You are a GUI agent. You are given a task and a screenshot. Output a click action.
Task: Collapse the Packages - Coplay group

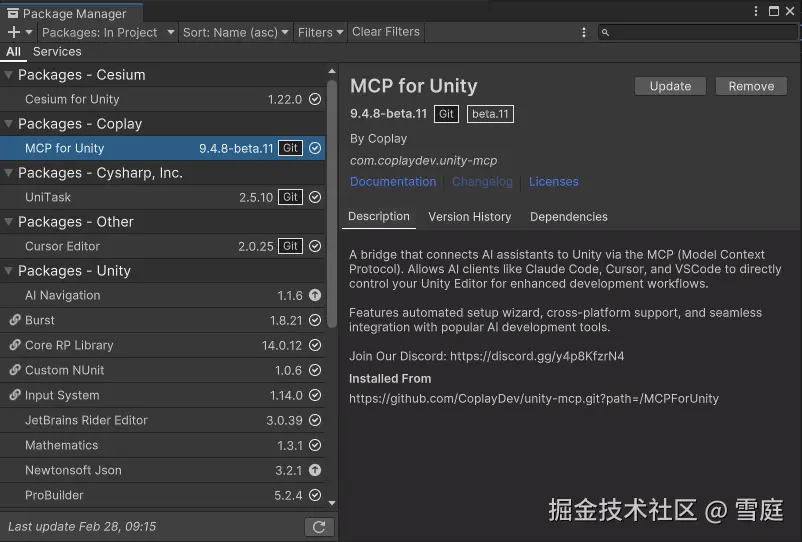[8, 124]
